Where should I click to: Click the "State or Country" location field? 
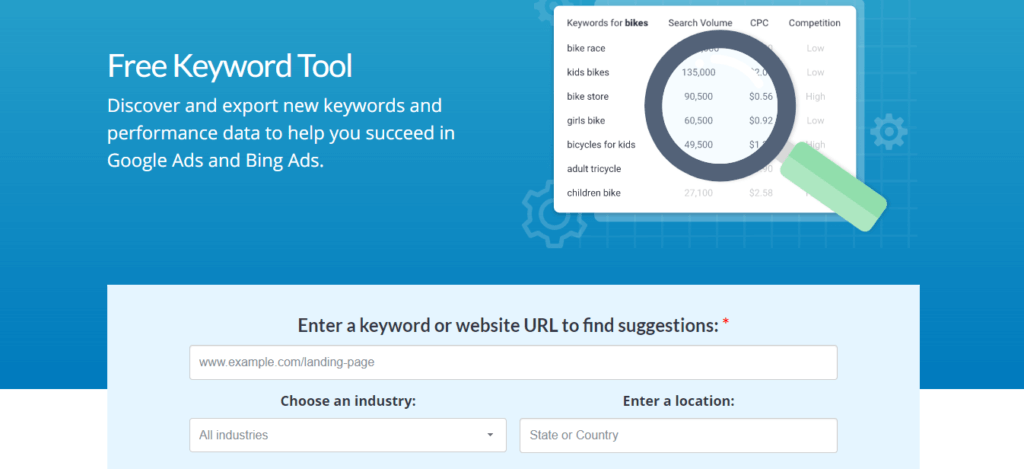point(678,435)
